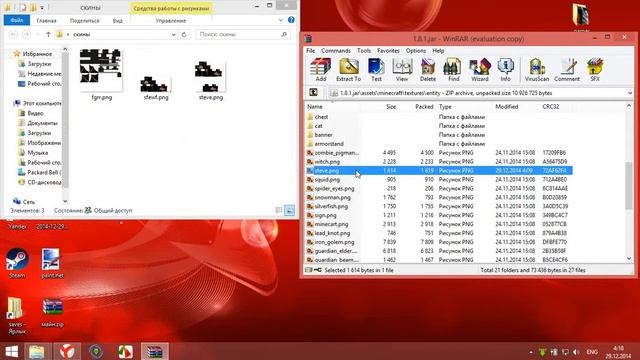Open paint.net desktop shortcut
The image size is (640, 360).
point(52,263)
